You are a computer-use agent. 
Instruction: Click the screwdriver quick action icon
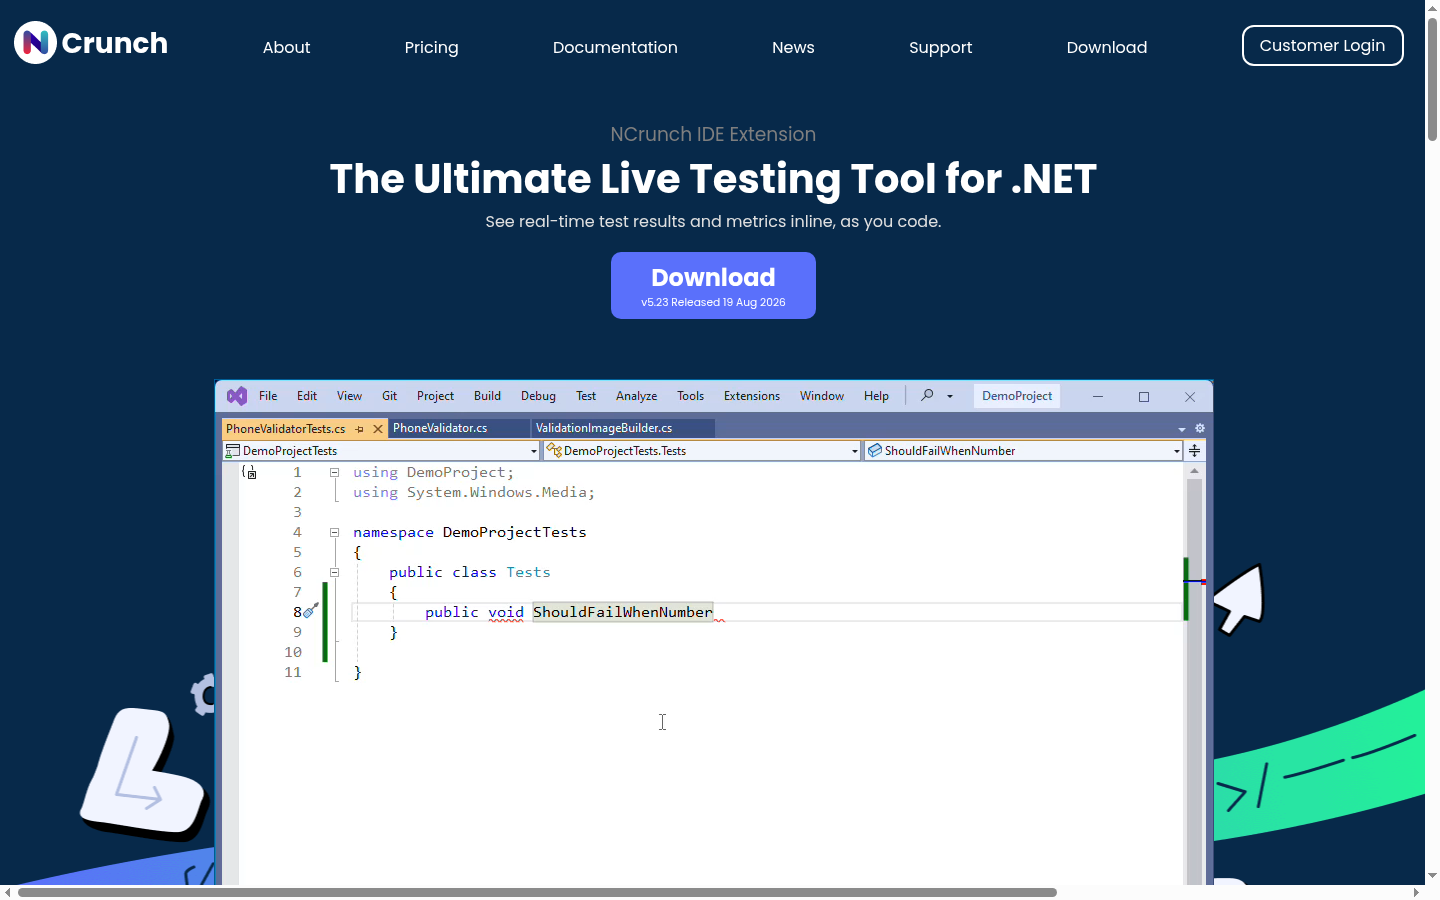pos(311,610)
